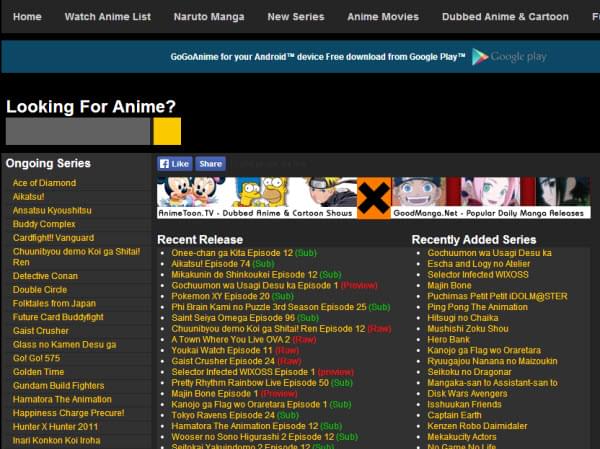Click the Facebook Like button
Screen dimensions: 600x449
pos(174,163)
